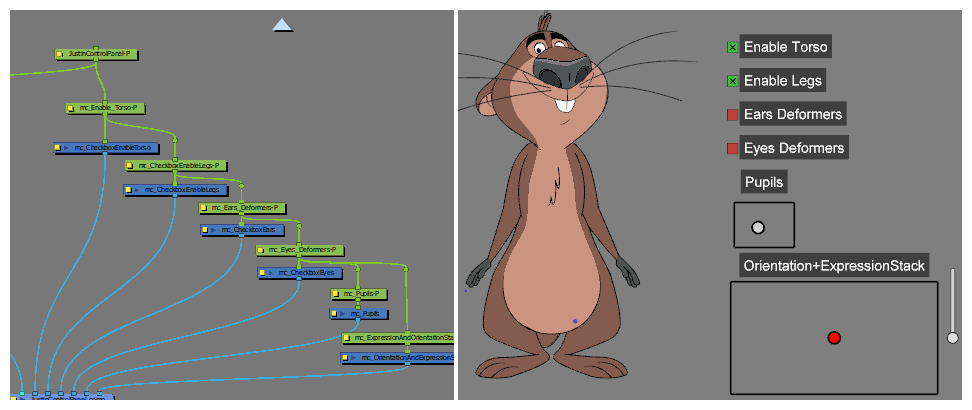Click the up triangle to exit group
This screenshot has width=972, height=410.
pos(283,25)
